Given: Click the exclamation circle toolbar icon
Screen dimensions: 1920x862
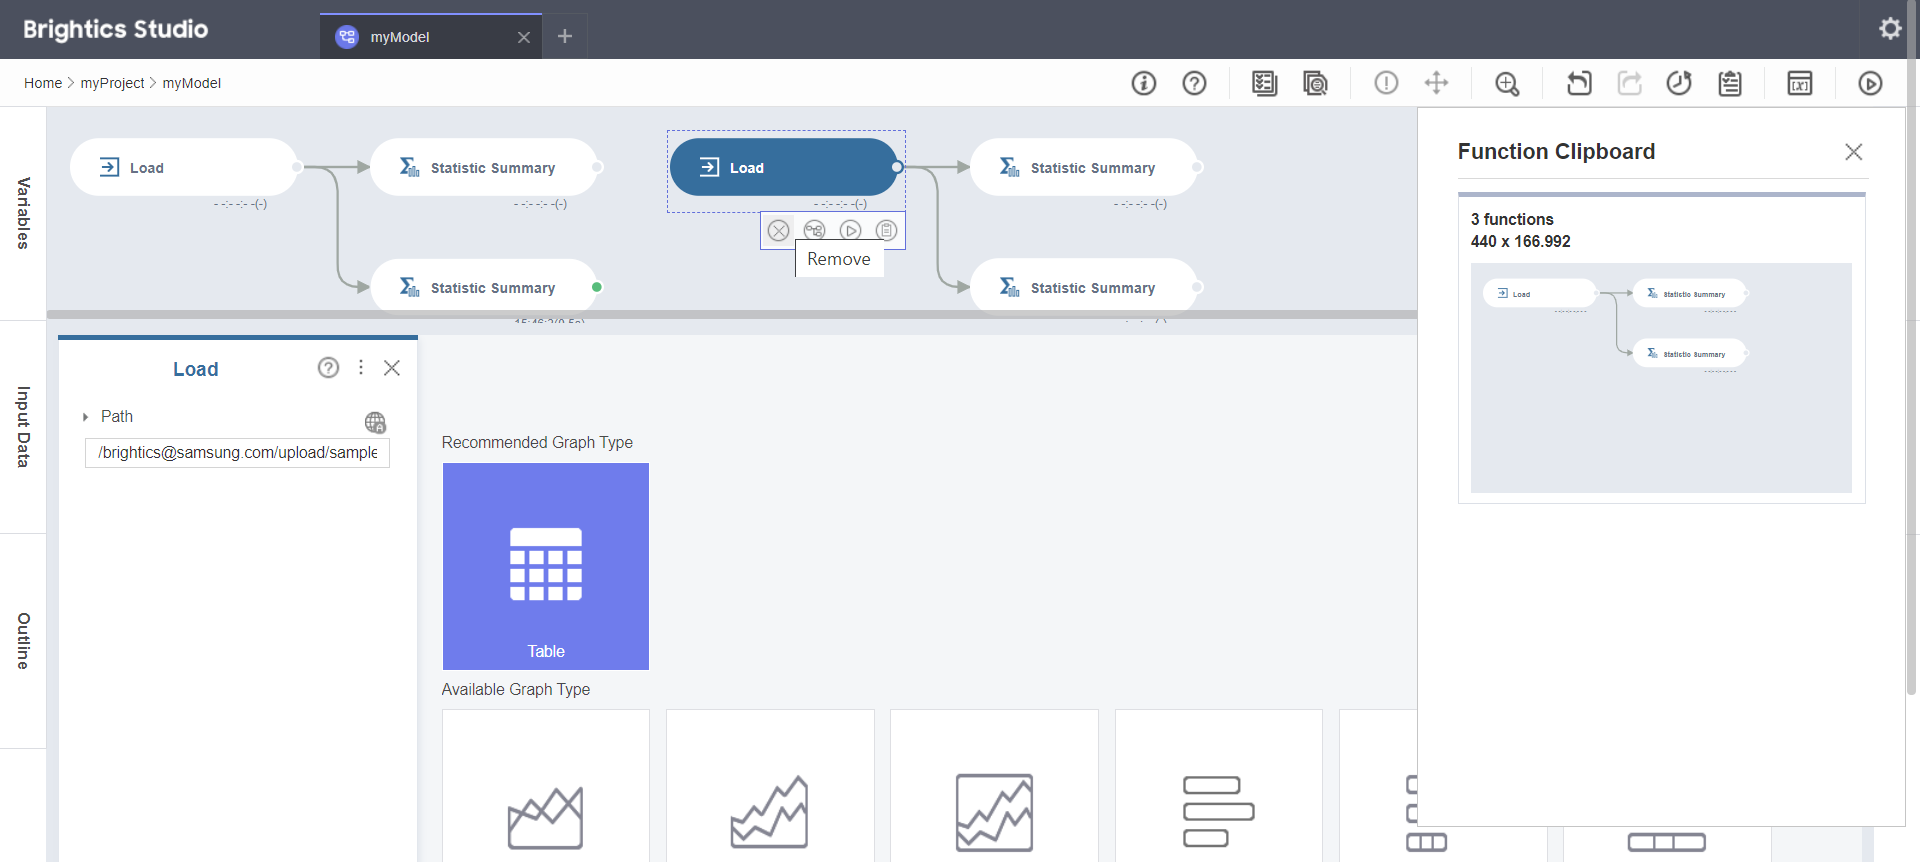Looking at the screenshot, I should pos(1386,83).
